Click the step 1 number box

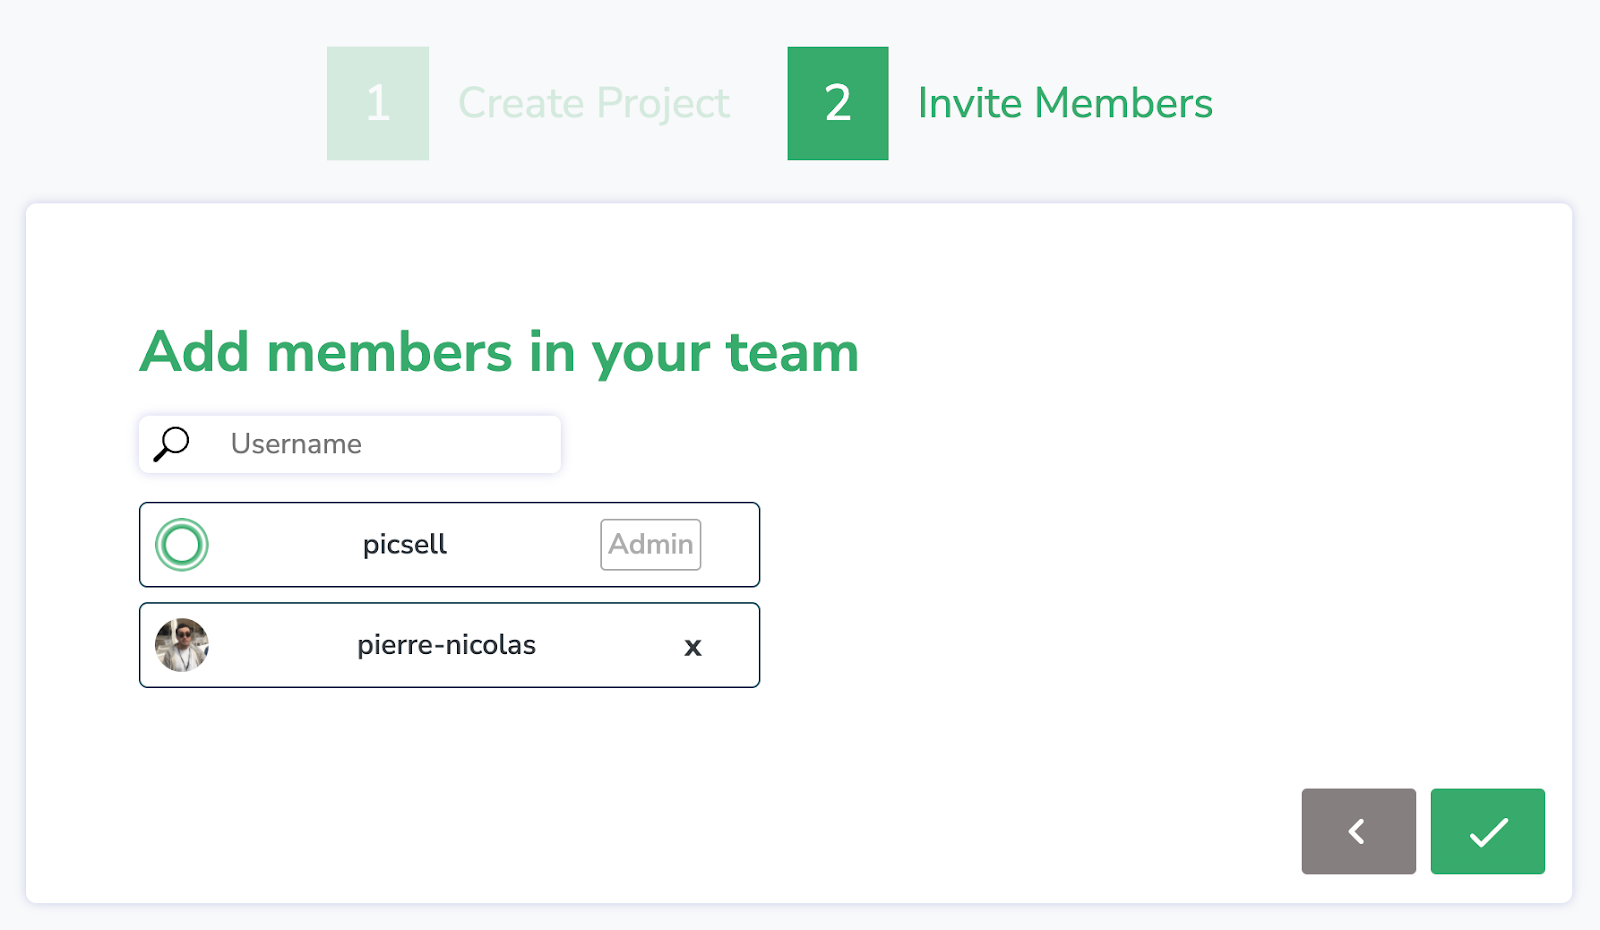tap(378, 103)
